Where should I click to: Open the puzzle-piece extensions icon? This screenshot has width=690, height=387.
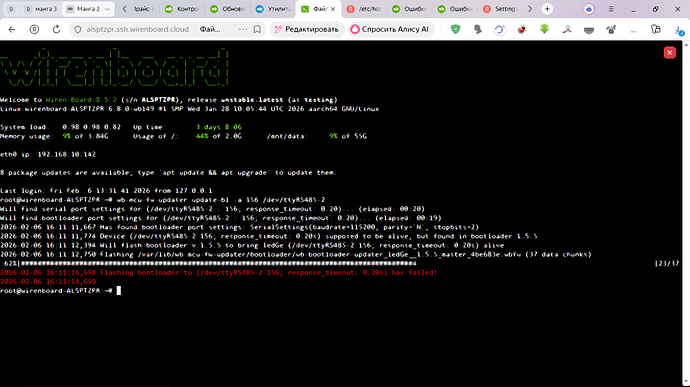pyautogui.click(x=477, y=29)
